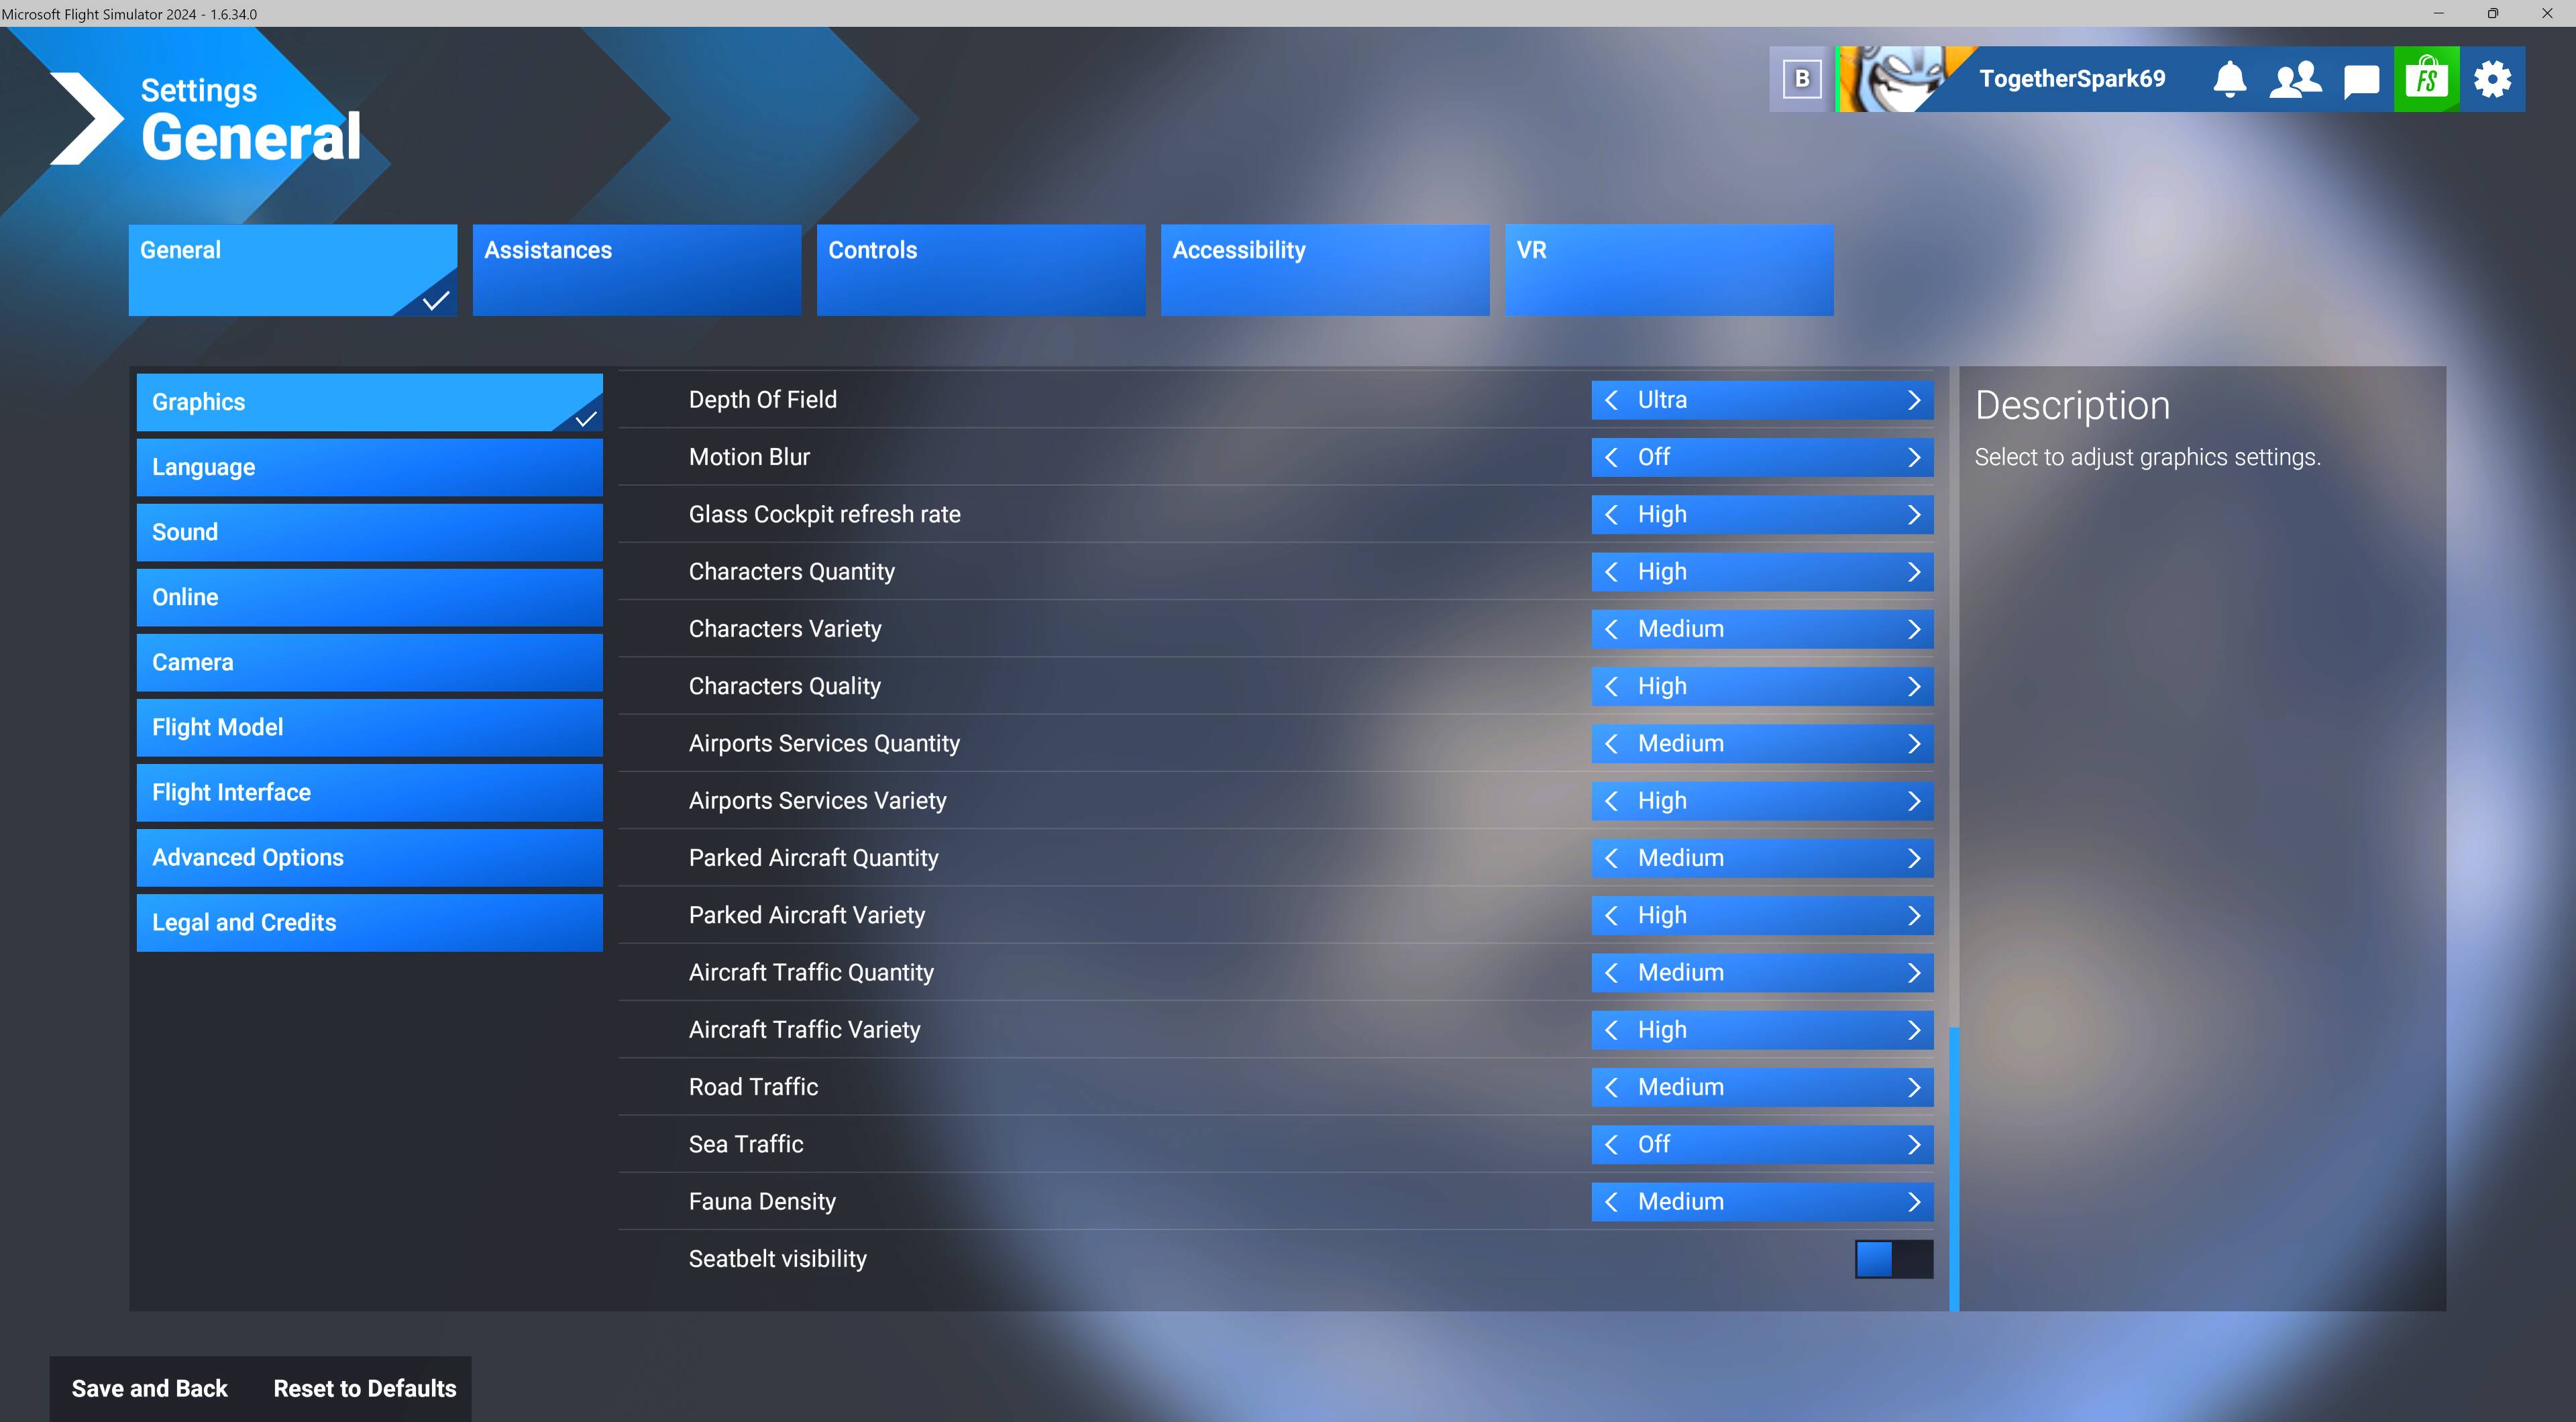Toggle the Seatbelt visibility switch
Viewport: 2576px width, 1422px height.
(x=1893, y=1259)
